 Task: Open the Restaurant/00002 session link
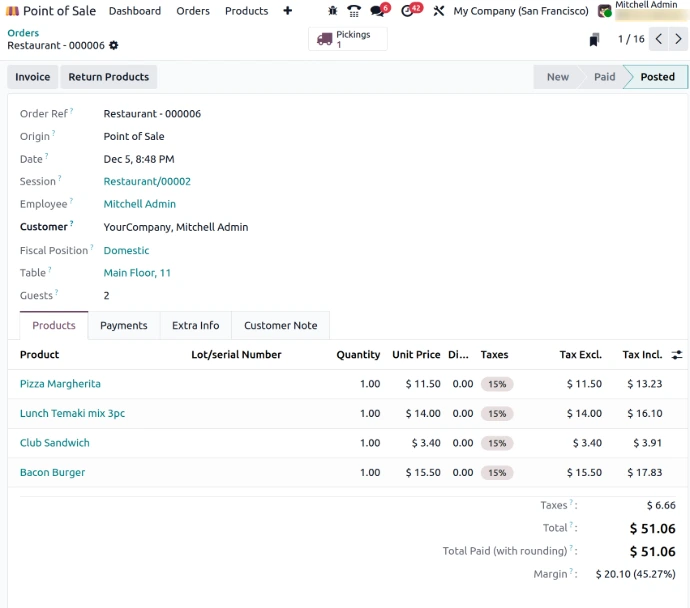coord(147,182)
